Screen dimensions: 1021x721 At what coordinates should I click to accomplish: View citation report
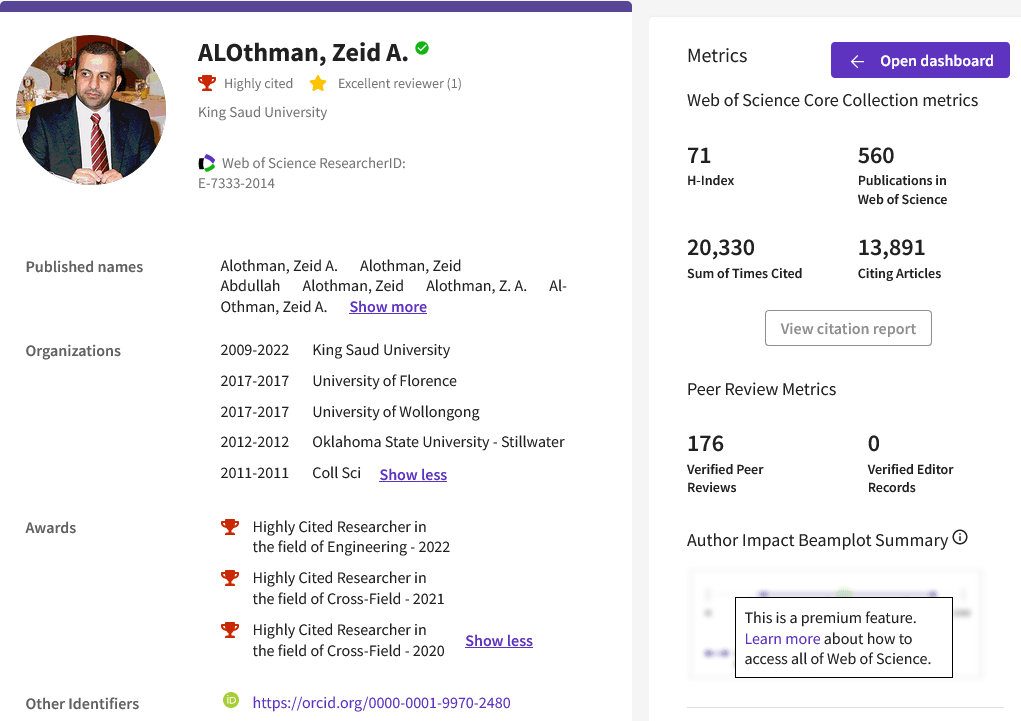coord(848,329)
